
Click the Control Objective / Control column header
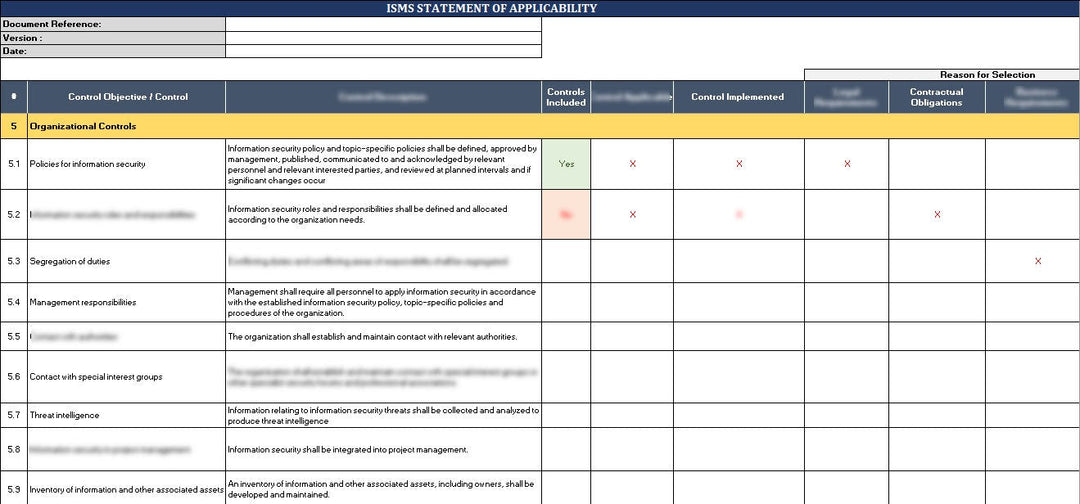[127, 97]
